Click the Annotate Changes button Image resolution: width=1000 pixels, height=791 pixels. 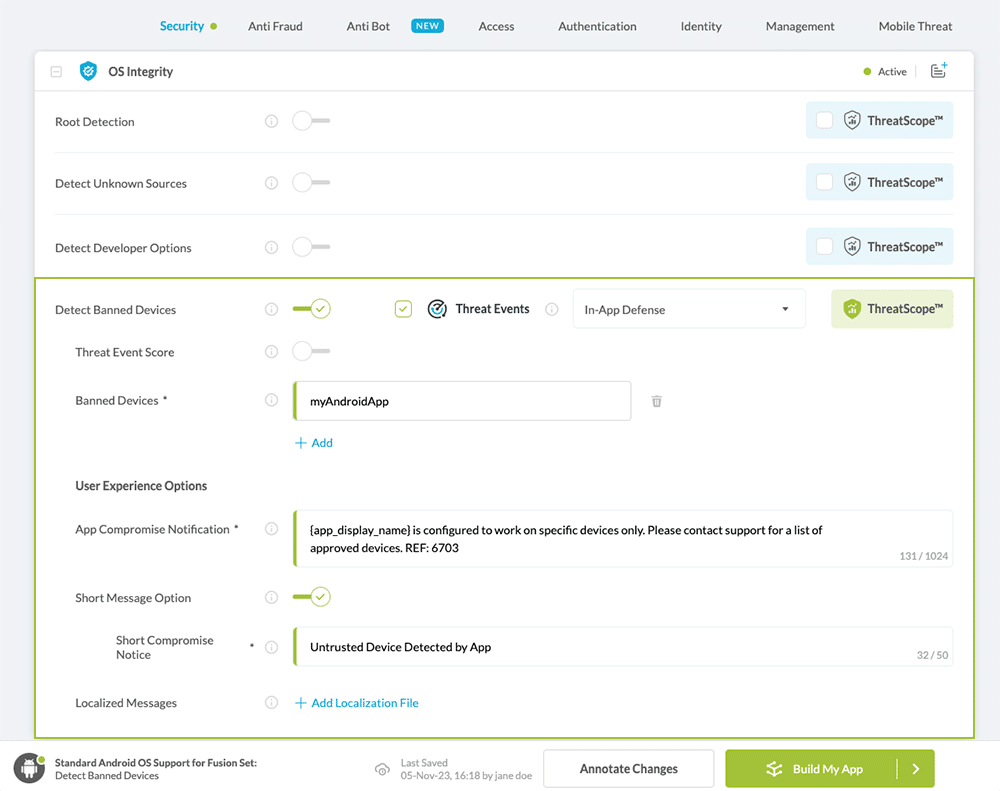[628, 769]
